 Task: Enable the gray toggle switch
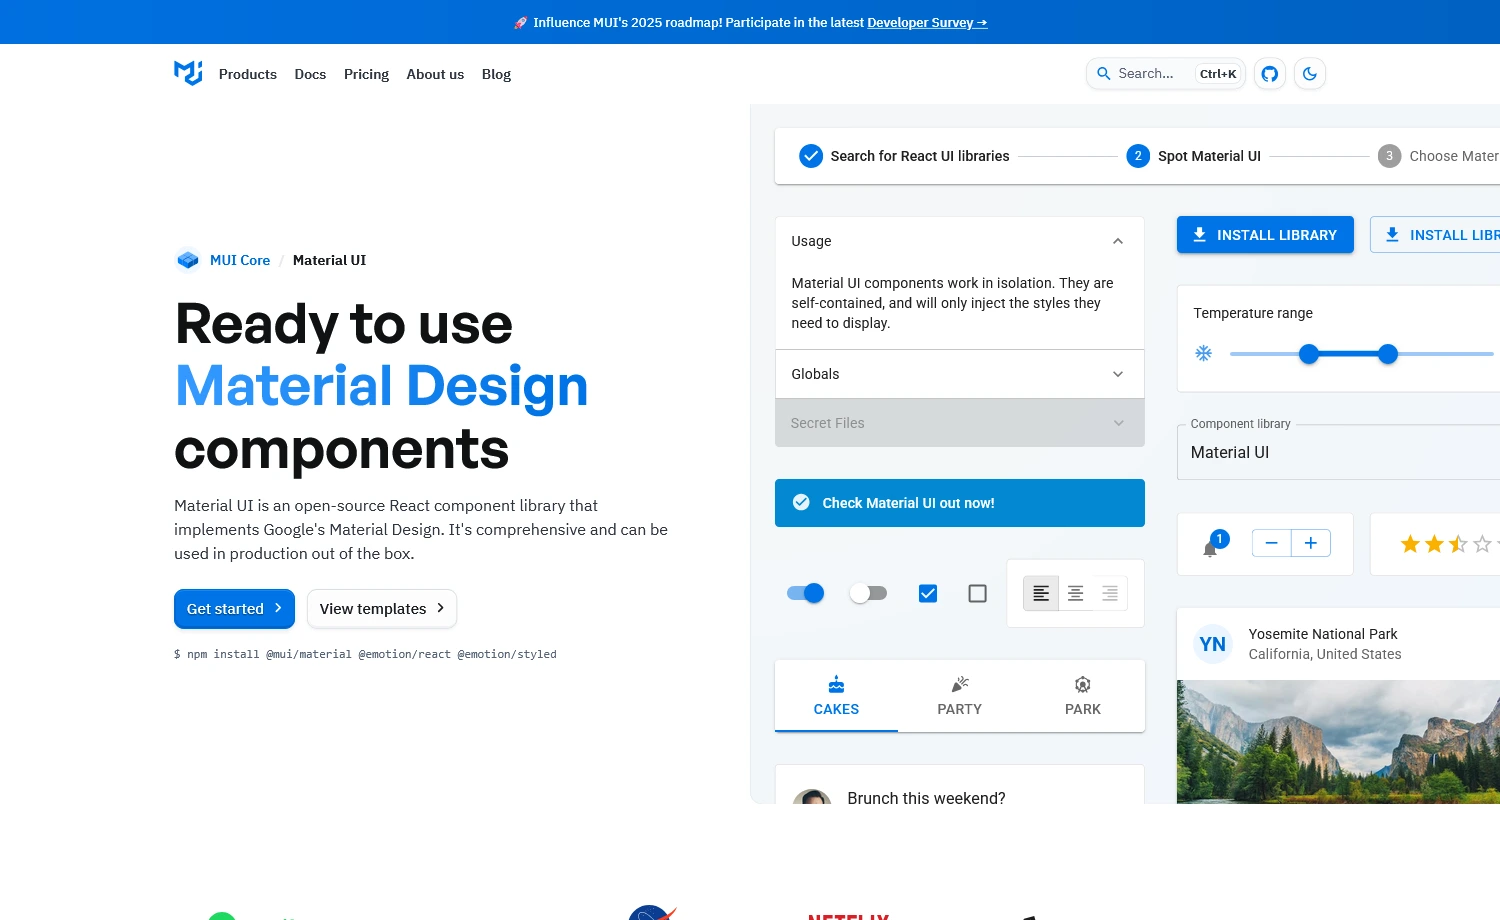tap(868, 593)
